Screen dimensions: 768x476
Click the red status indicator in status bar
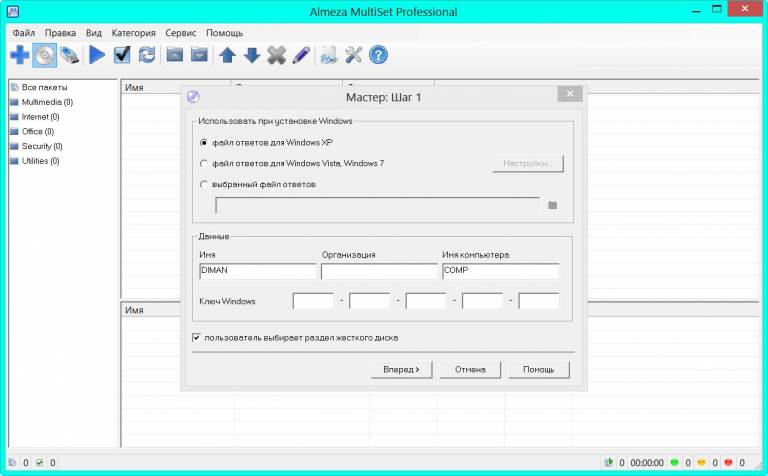coord(728,462)
